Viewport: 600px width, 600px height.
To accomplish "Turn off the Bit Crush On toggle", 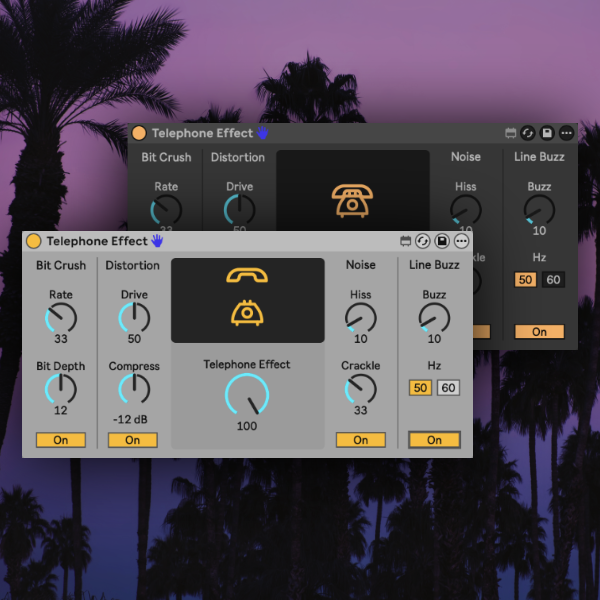I will click(x=61, y=440).
